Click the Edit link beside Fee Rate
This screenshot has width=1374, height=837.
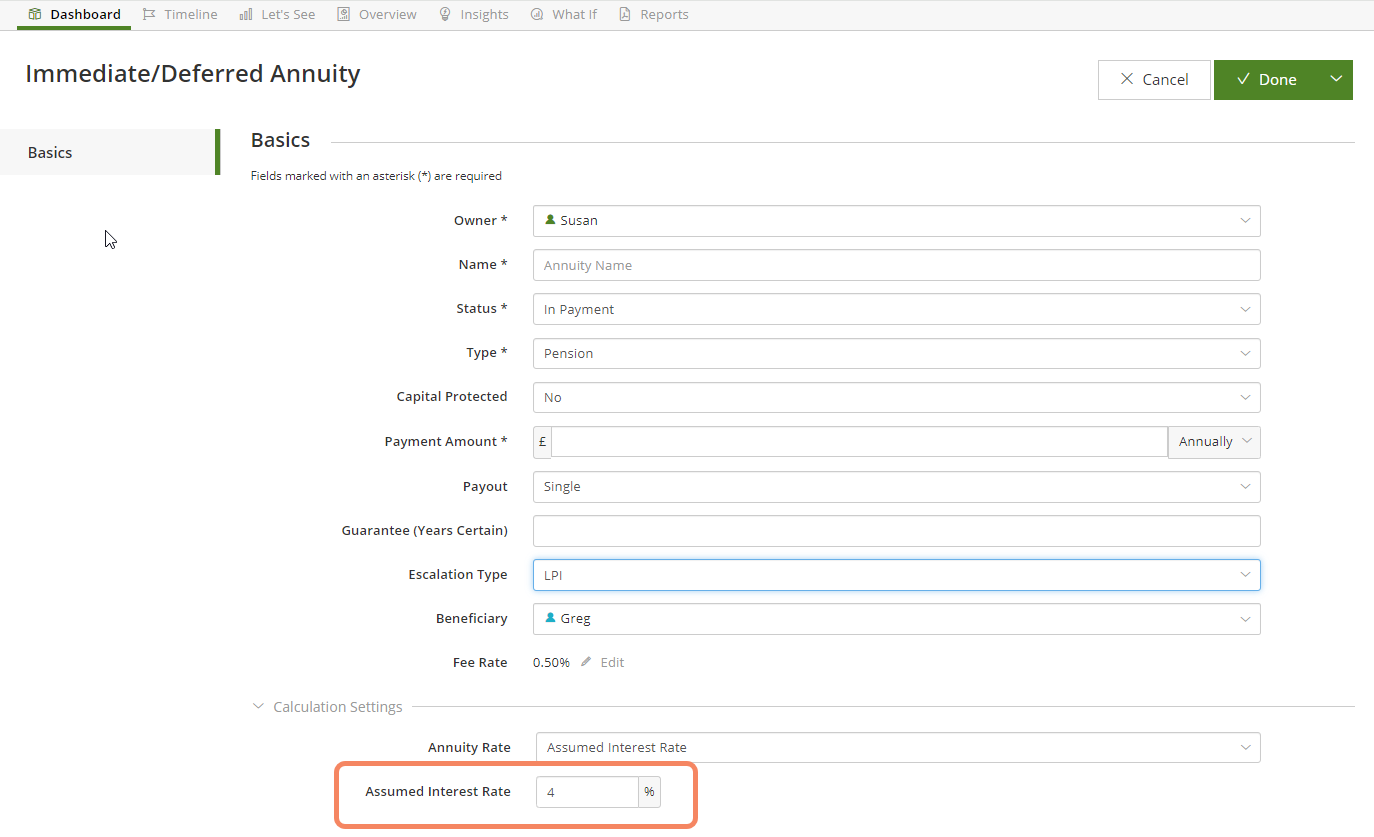612,663
